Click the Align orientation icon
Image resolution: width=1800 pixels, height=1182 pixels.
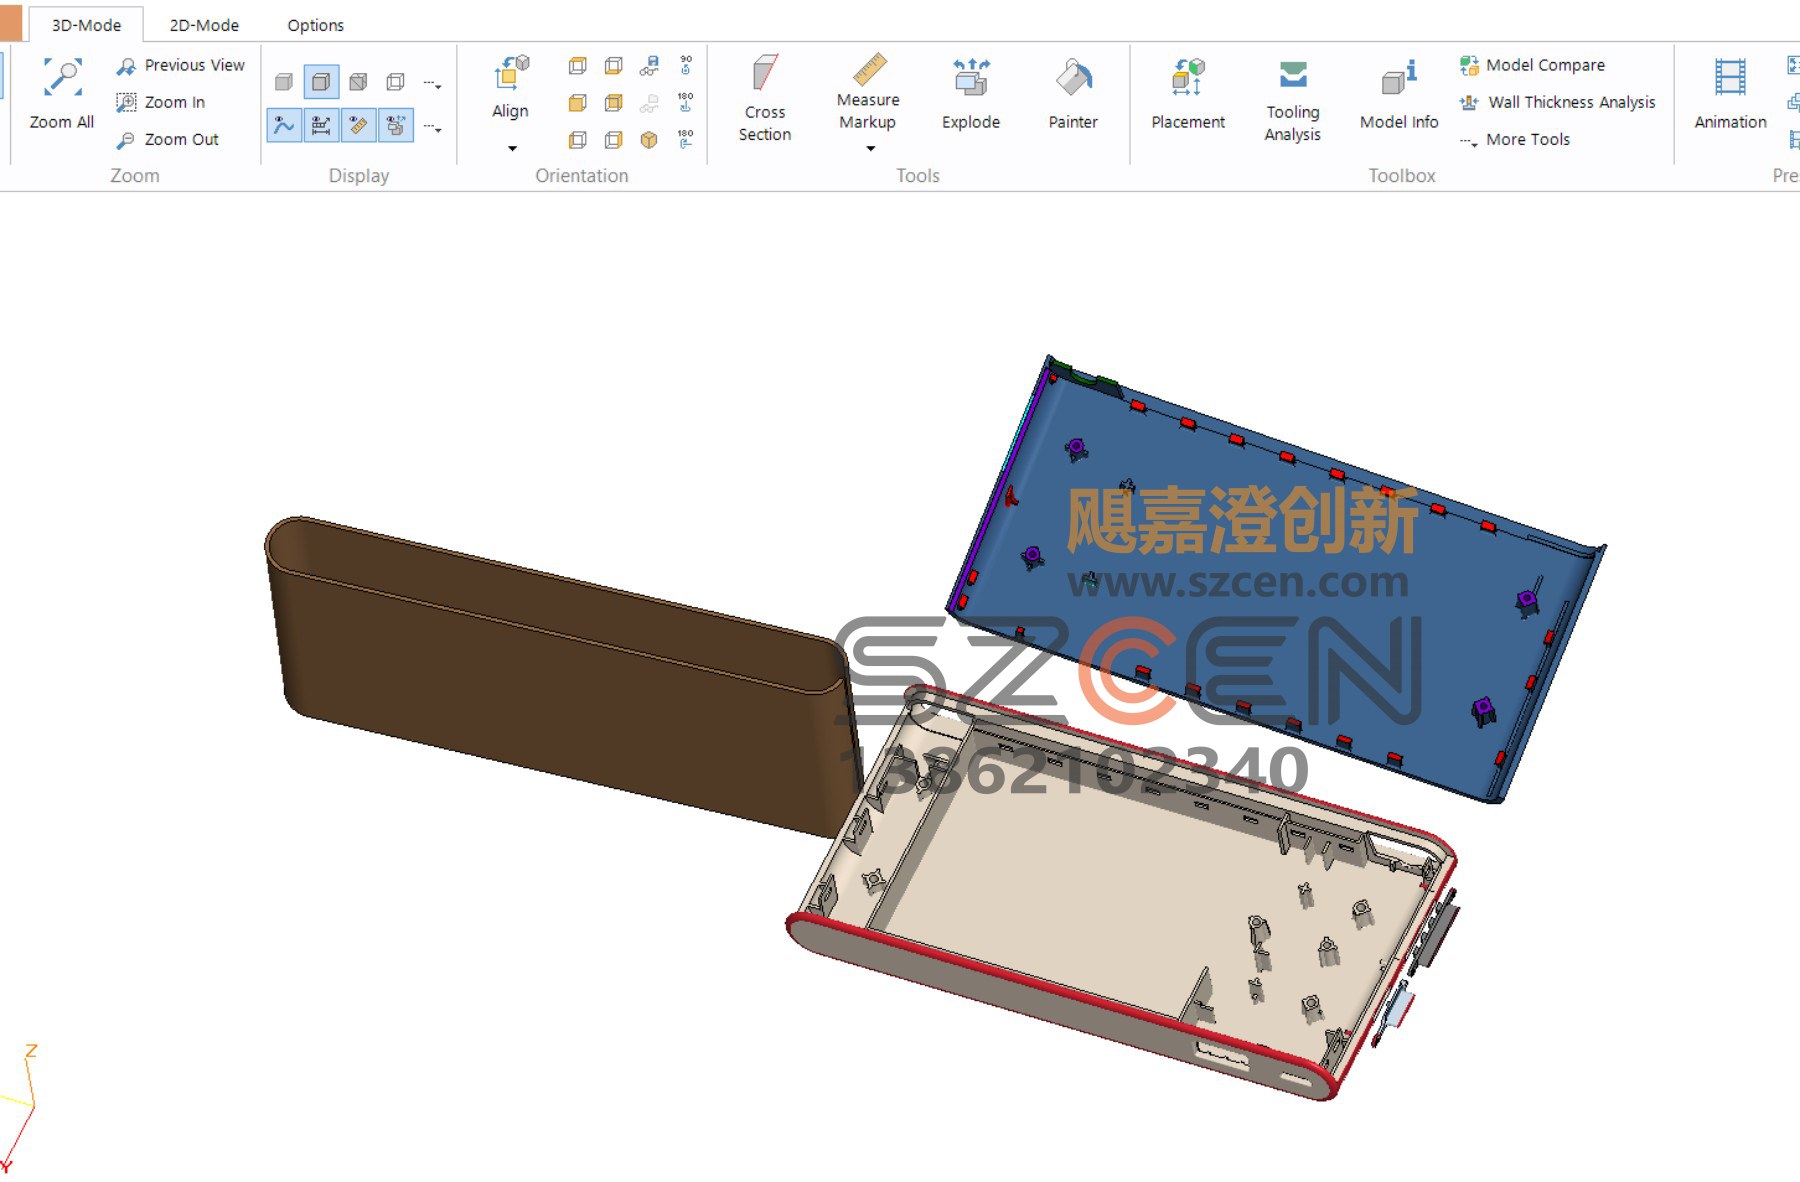[x=511, y=75]
